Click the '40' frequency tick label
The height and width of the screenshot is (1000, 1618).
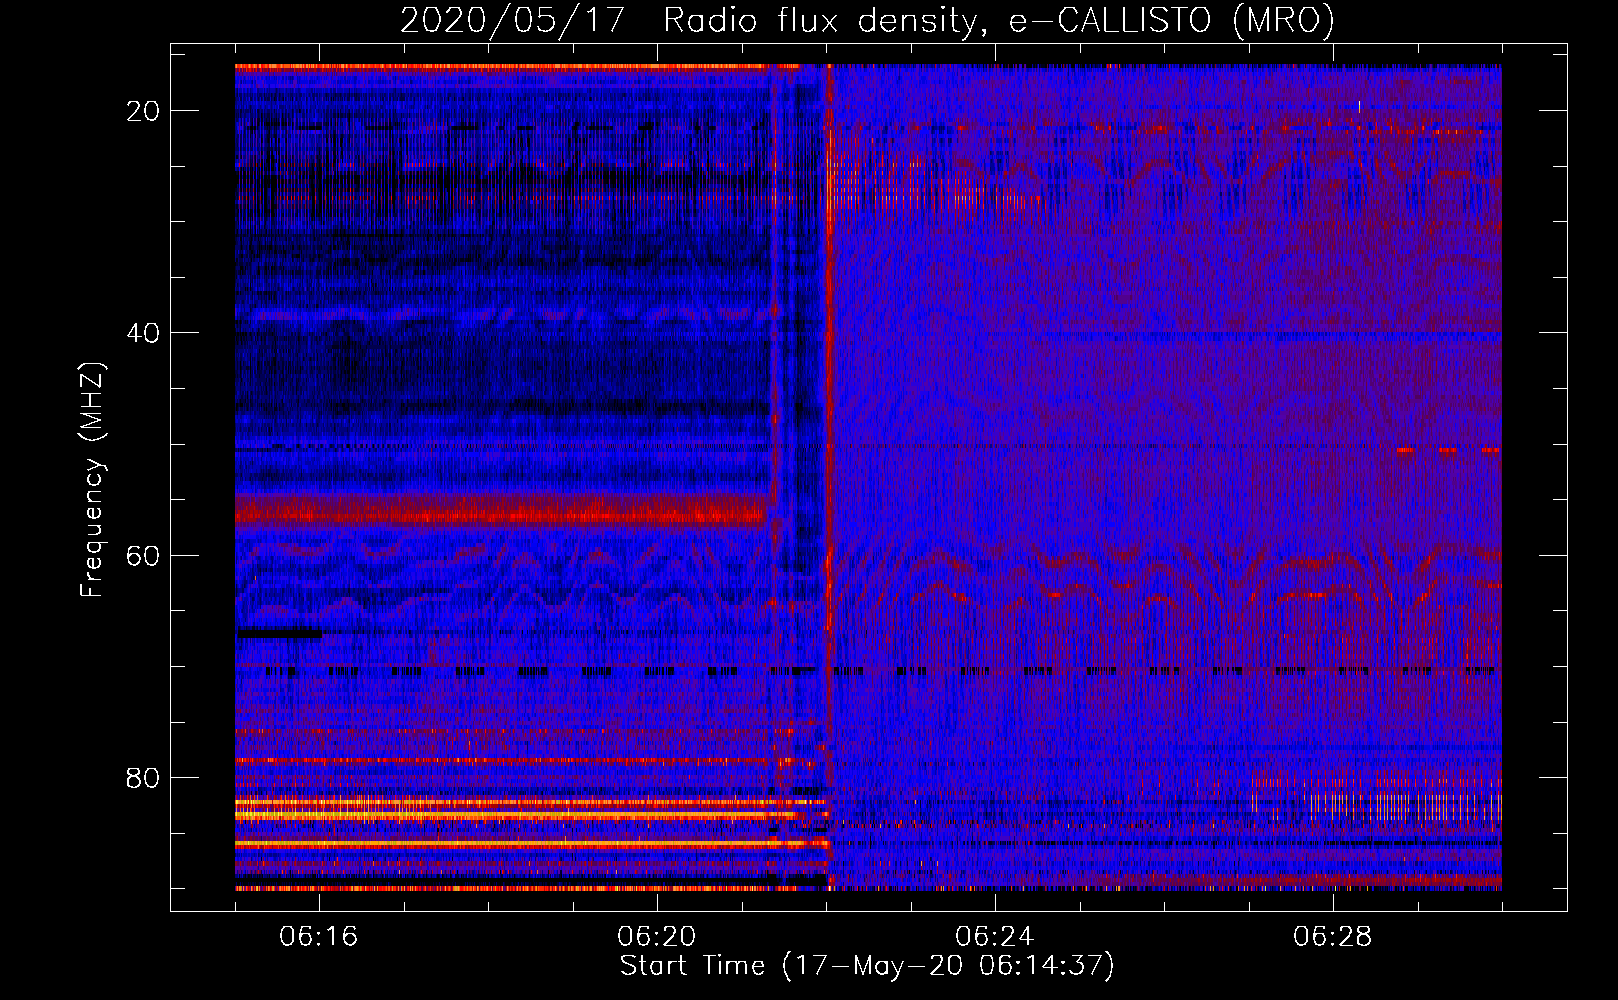[x=144, y=333]
